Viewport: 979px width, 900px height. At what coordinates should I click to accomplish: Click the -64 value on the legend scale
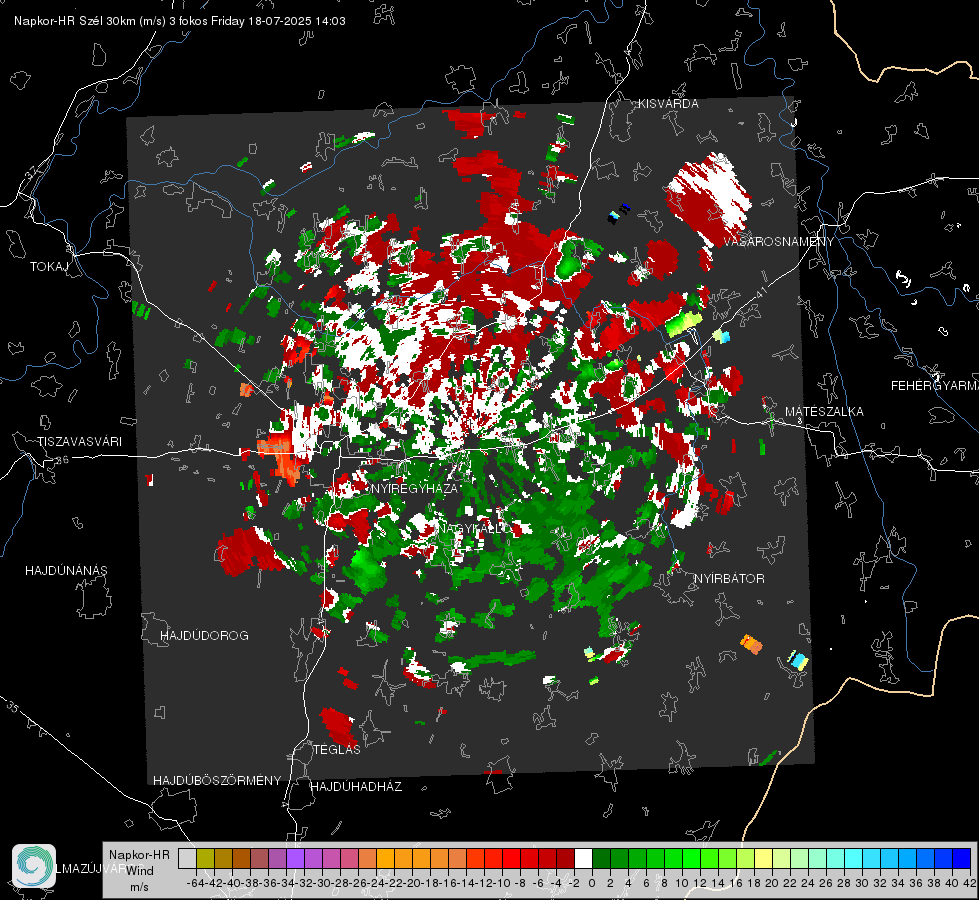196,883
